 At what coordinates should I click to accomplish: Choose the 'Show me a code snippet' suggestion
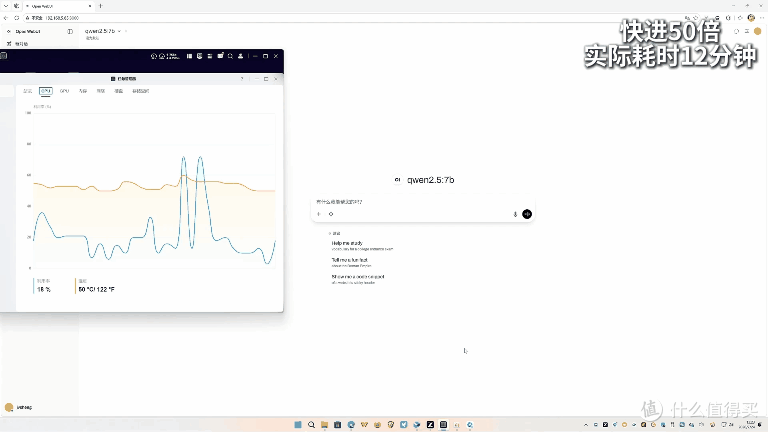[x=358, y=279]
